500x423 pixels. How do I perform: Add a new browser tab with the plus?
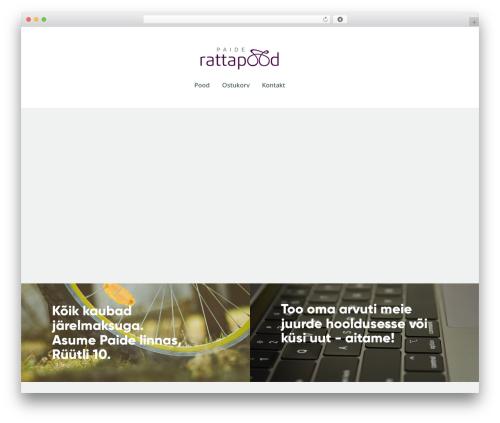coord(474,22)
